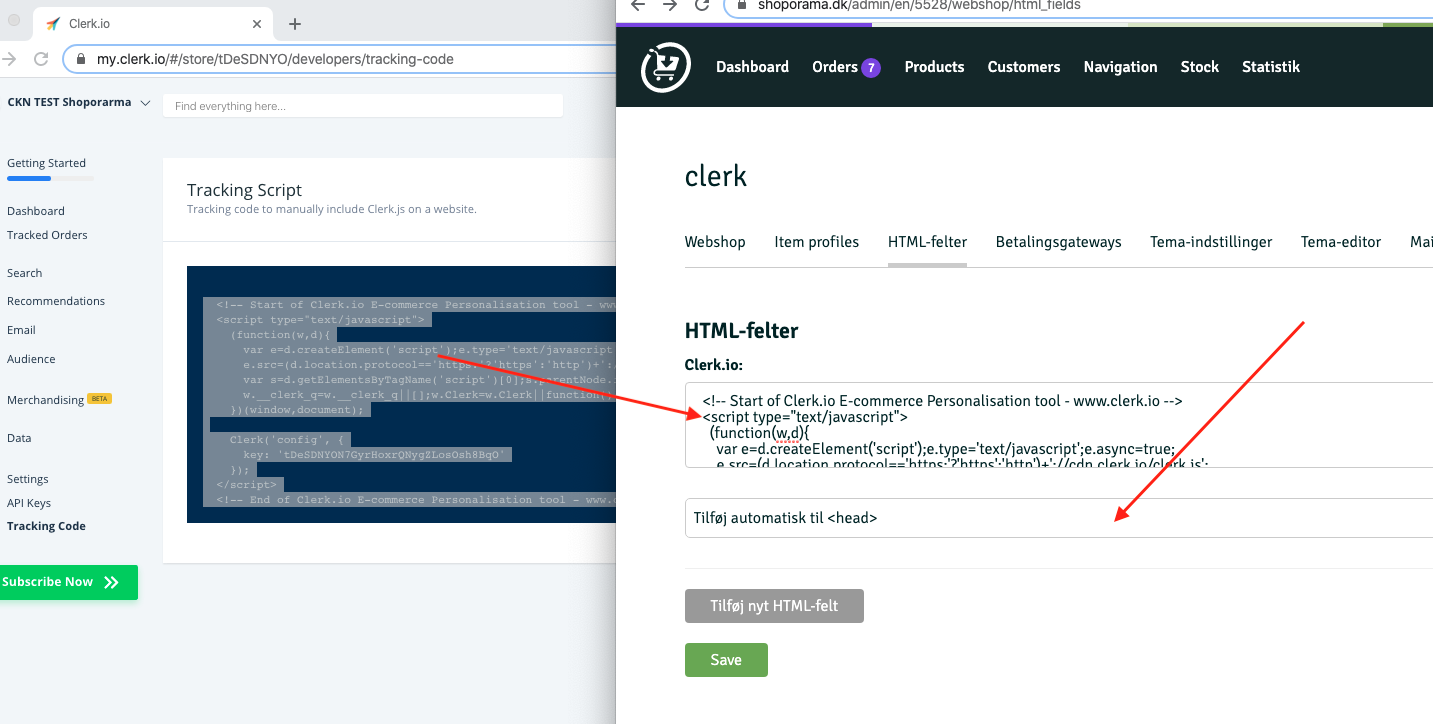Switch to the Betalingsgateways tab
This screenshot has height=724, width=1433.
click(x=1058, y=242)
